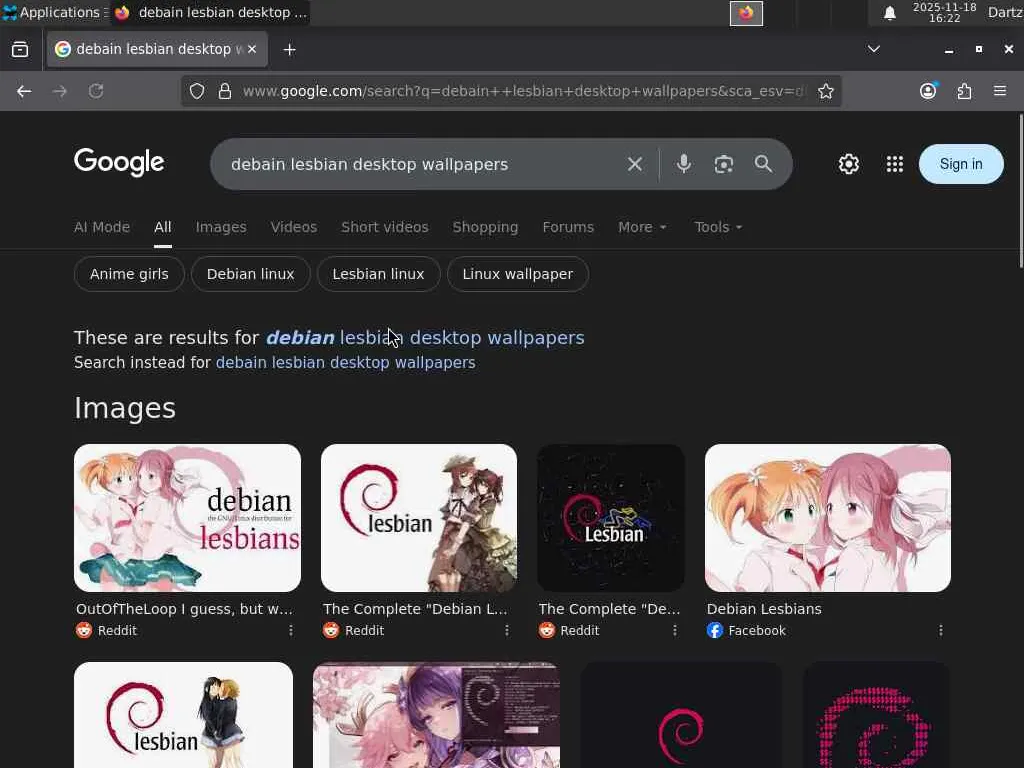Select the Debian linux filter chip
Image resolution: width=1024 pixels, height=768 pixels.
pos(251,274)
